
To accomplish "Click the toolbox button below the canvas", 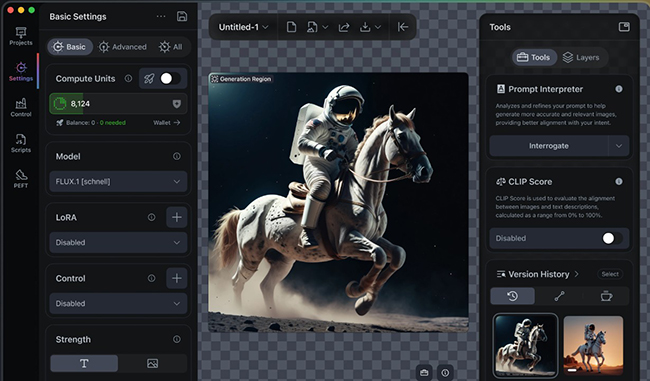I will click(424, 372).
